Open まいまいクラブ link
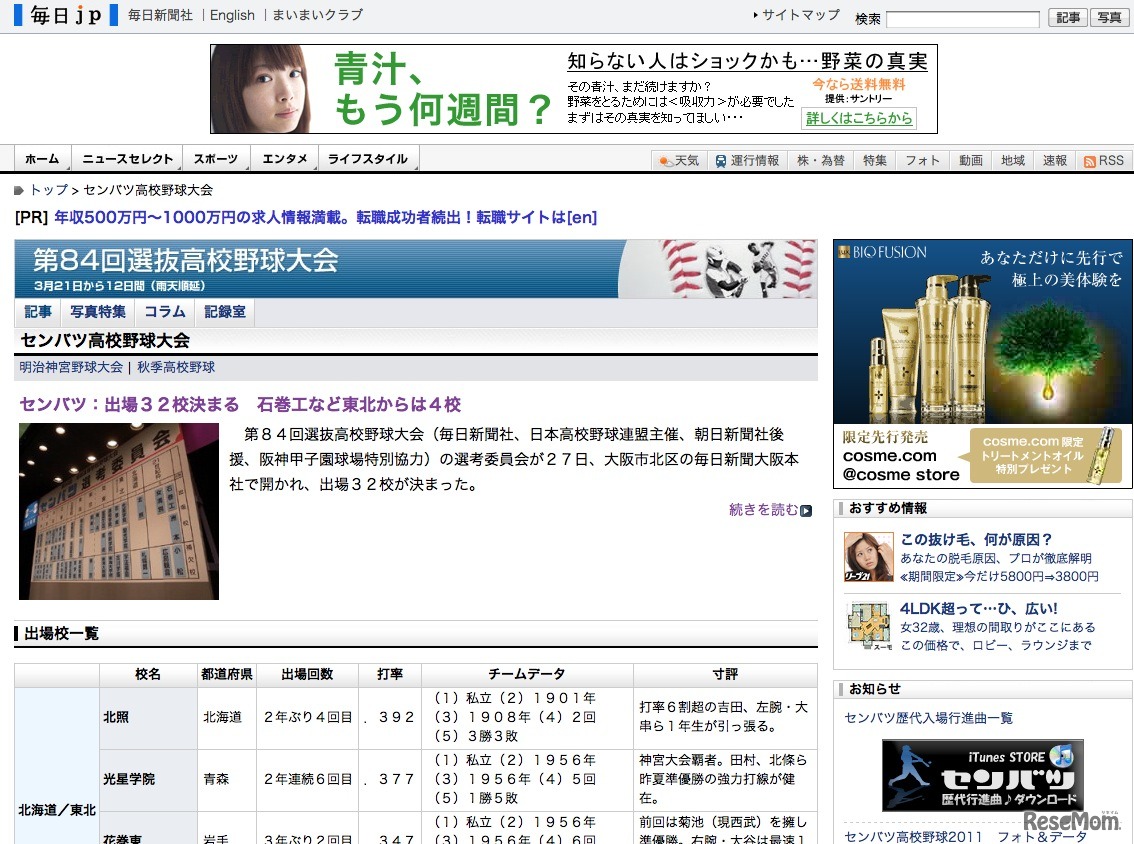Image resolution: width=1134 pixels, height=844 pixels. pyautogui.click(x=317, y=14)
